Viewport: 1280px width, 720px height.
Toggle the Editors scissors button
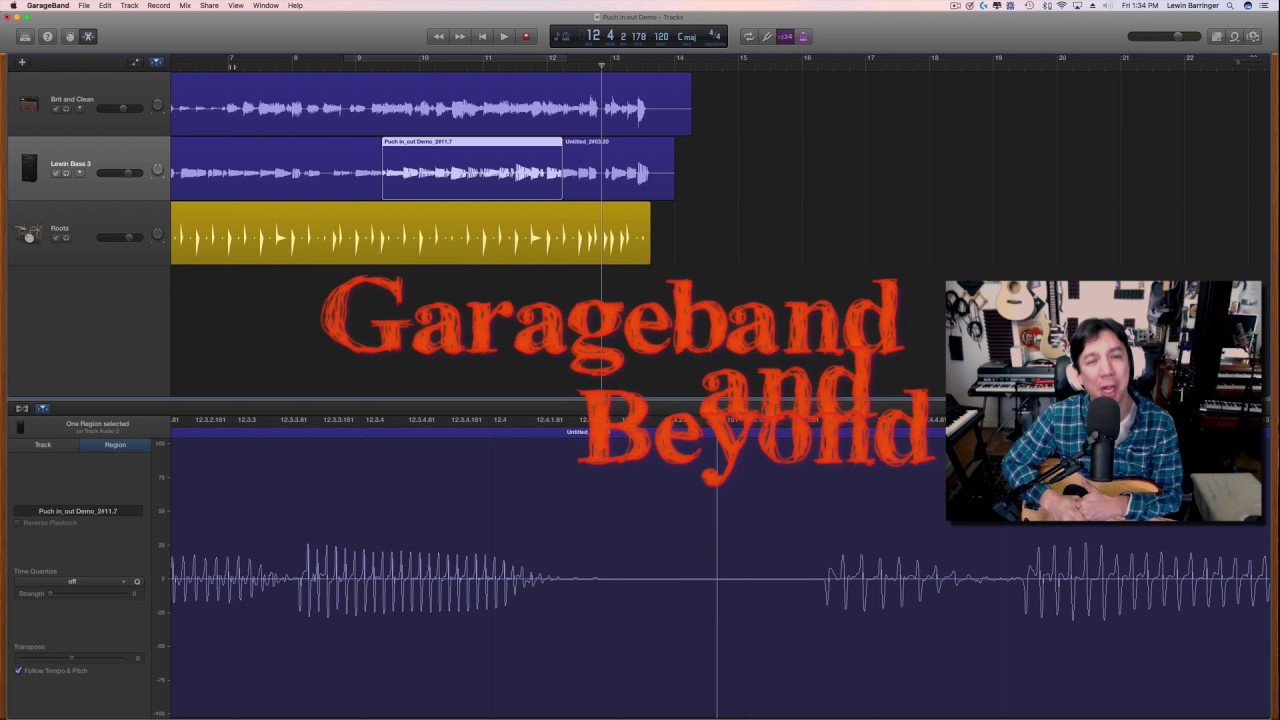click(88, 37)
